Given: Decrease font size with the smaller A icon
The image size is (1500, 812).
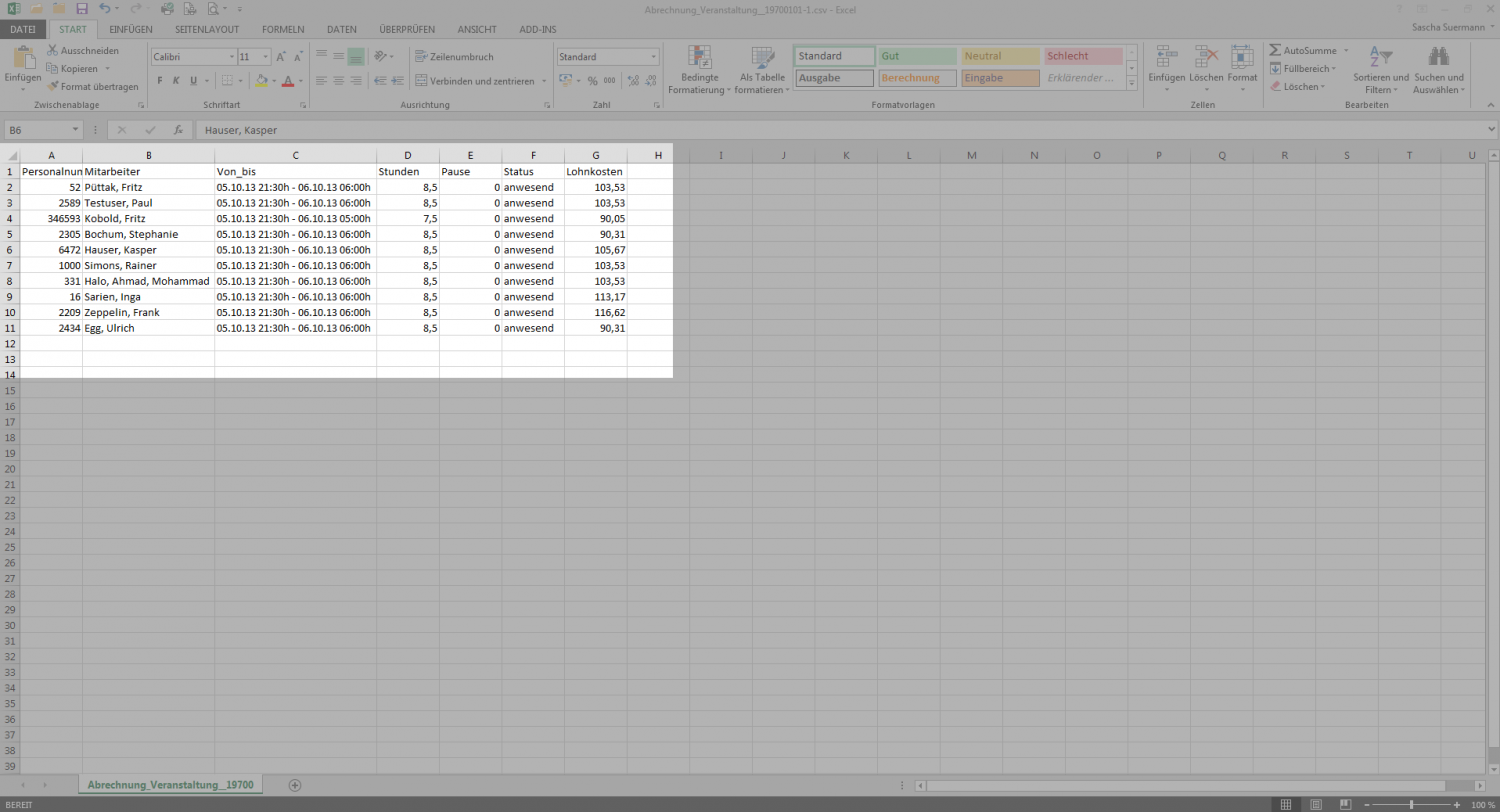Looking at the screenshot, I should [299, 57].
